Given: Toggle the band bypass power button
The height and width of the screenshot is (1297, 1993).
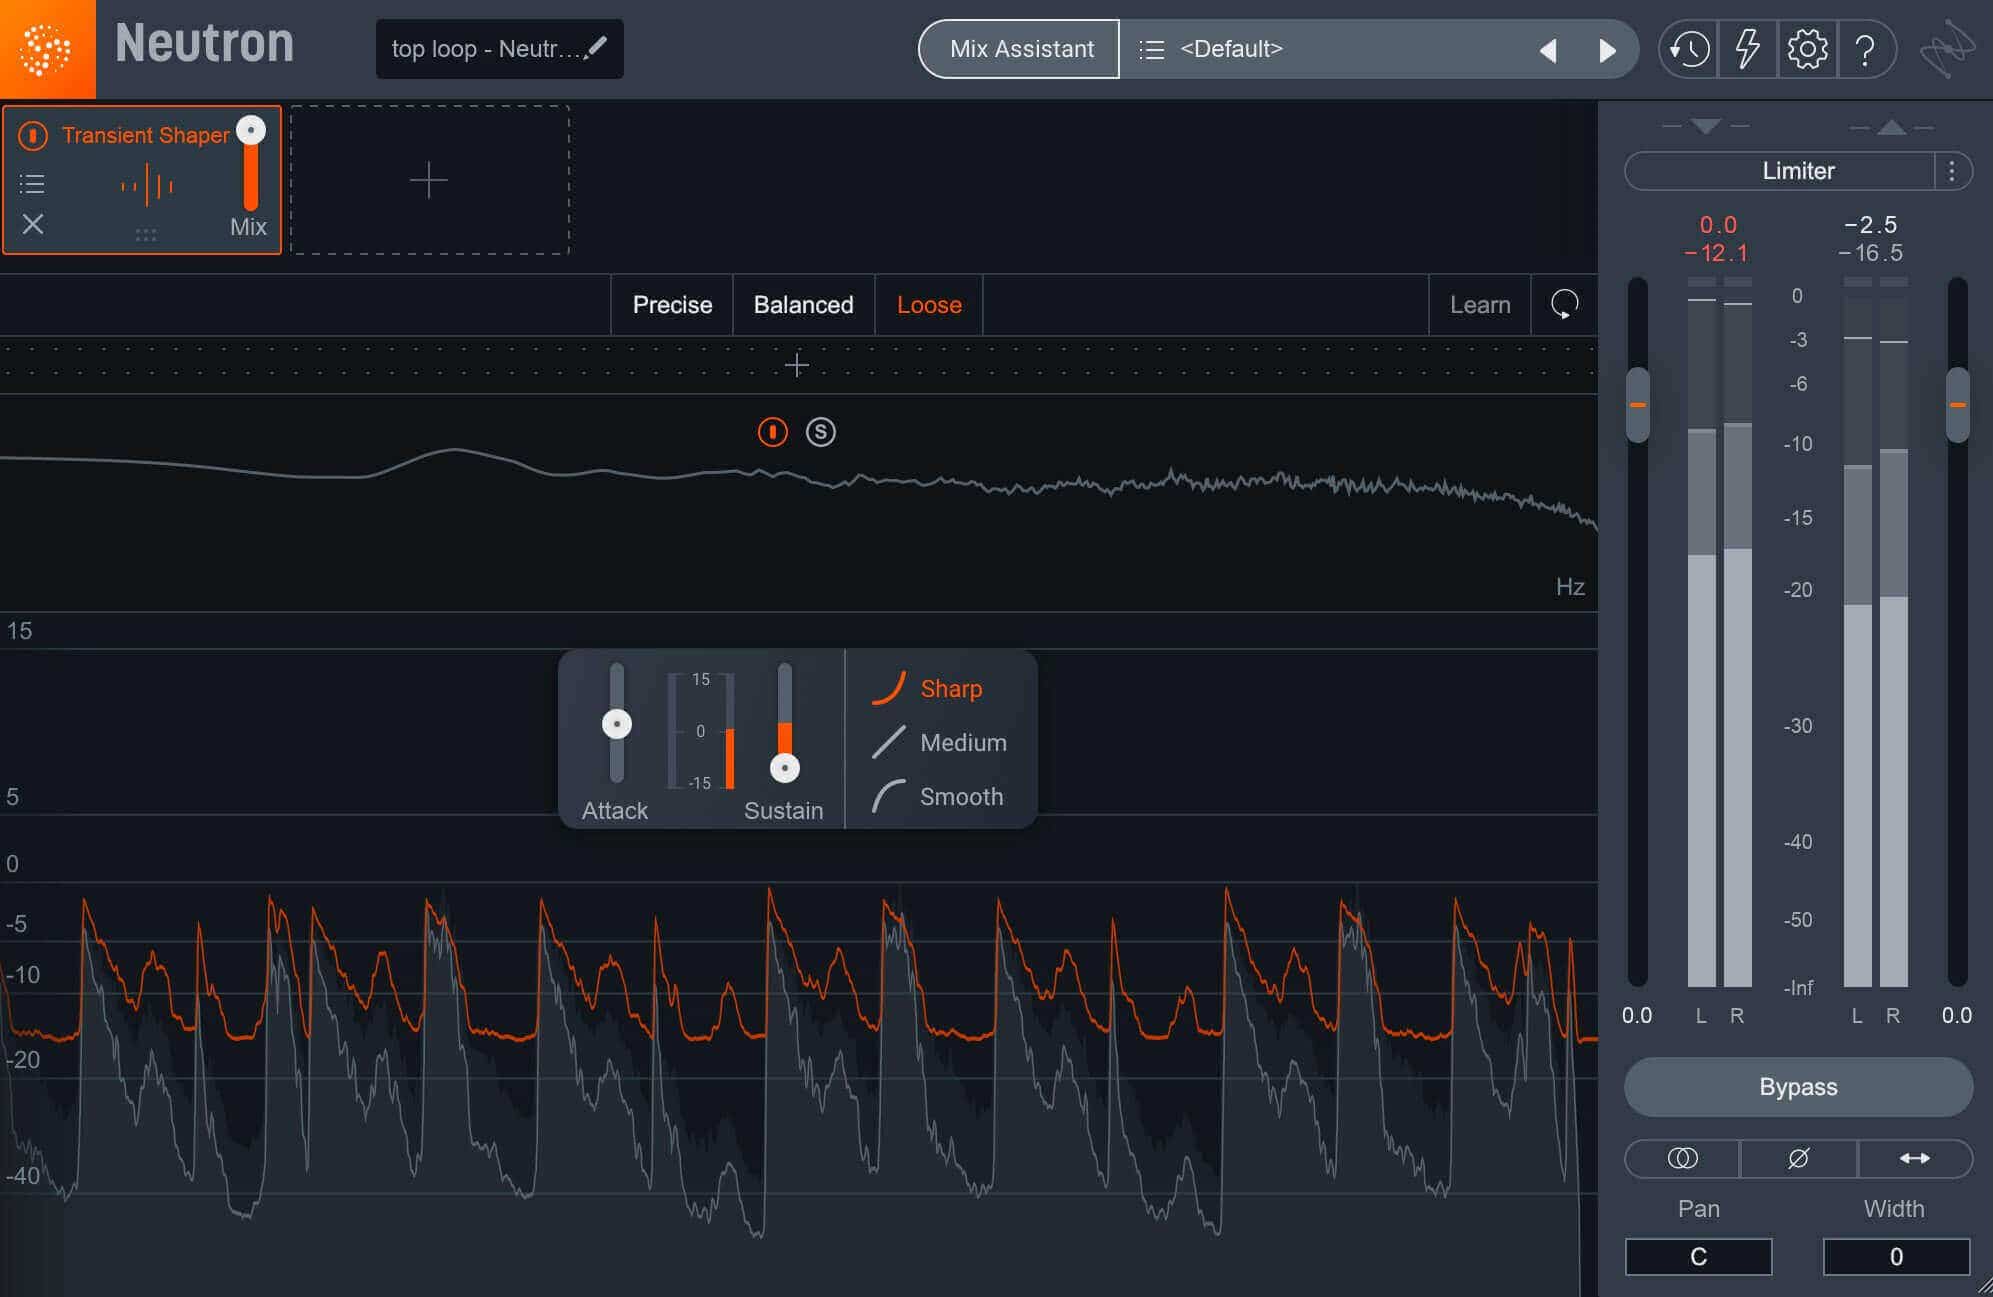Looking at the screenshot, I should coord(772,432).
